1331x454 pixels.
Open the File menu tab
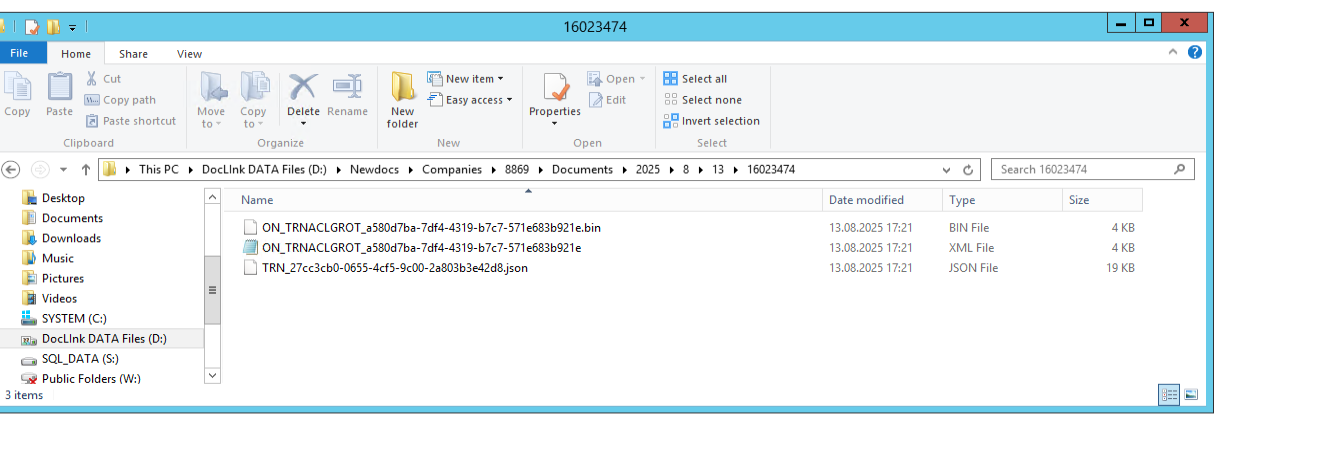click(18, 53)
